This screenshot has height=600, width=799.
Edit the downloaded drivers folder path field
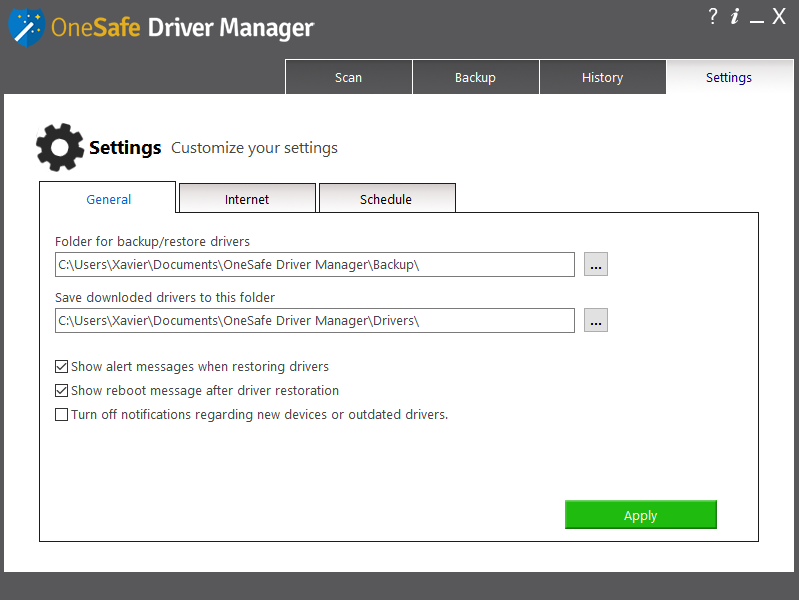tap(315, 321)
